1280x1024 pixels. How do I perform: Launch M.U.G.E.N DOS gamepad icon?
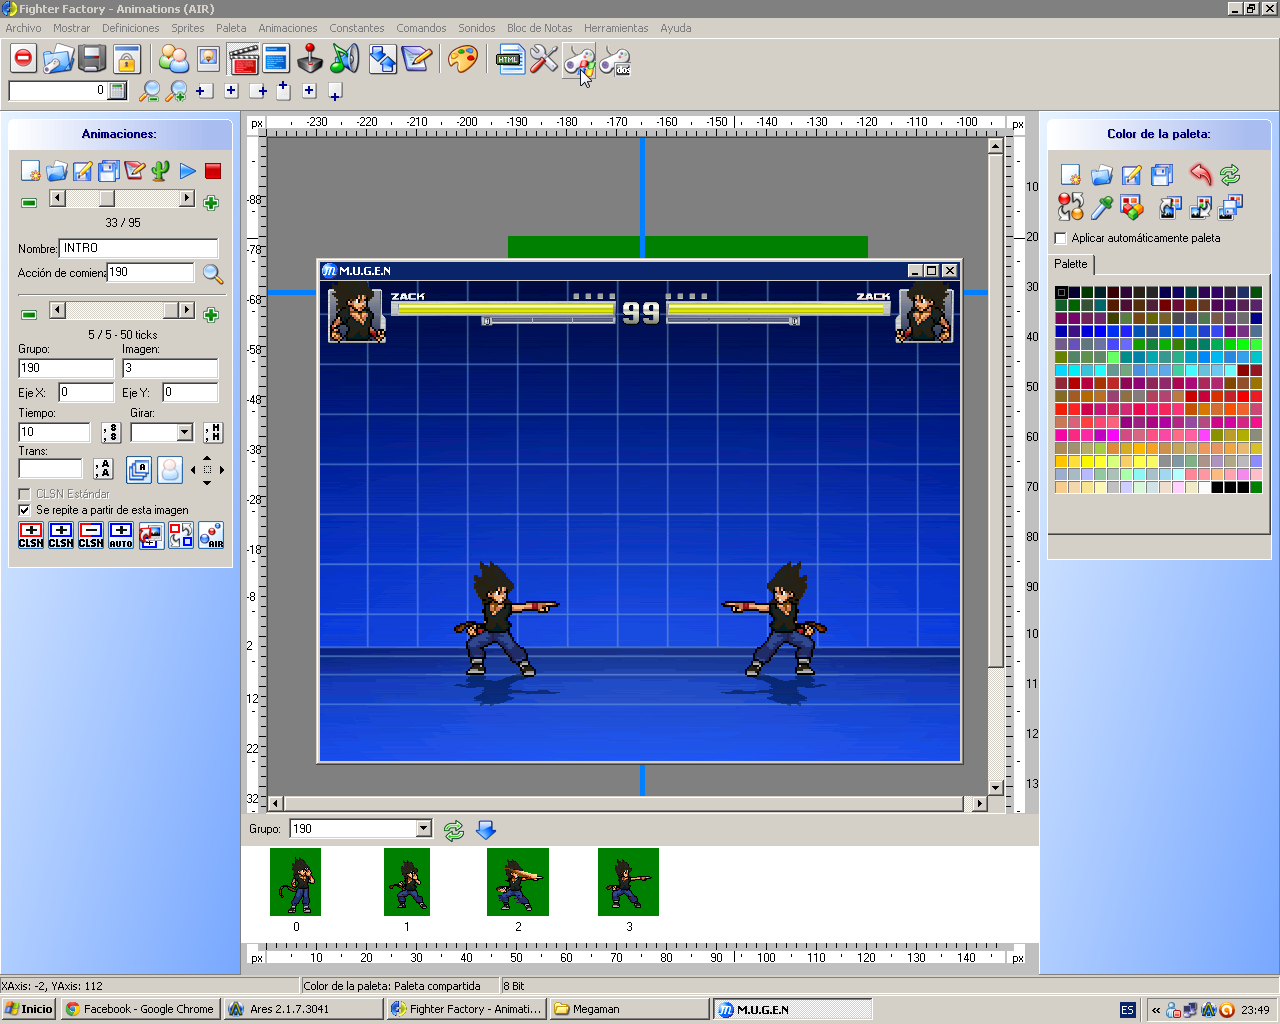click(615, 61)
